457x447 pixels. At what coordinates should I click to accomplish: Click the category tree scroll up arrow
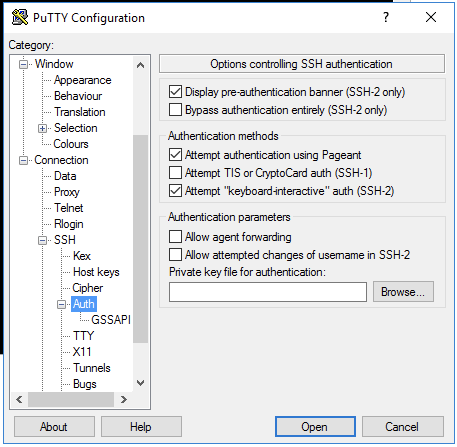141,65
